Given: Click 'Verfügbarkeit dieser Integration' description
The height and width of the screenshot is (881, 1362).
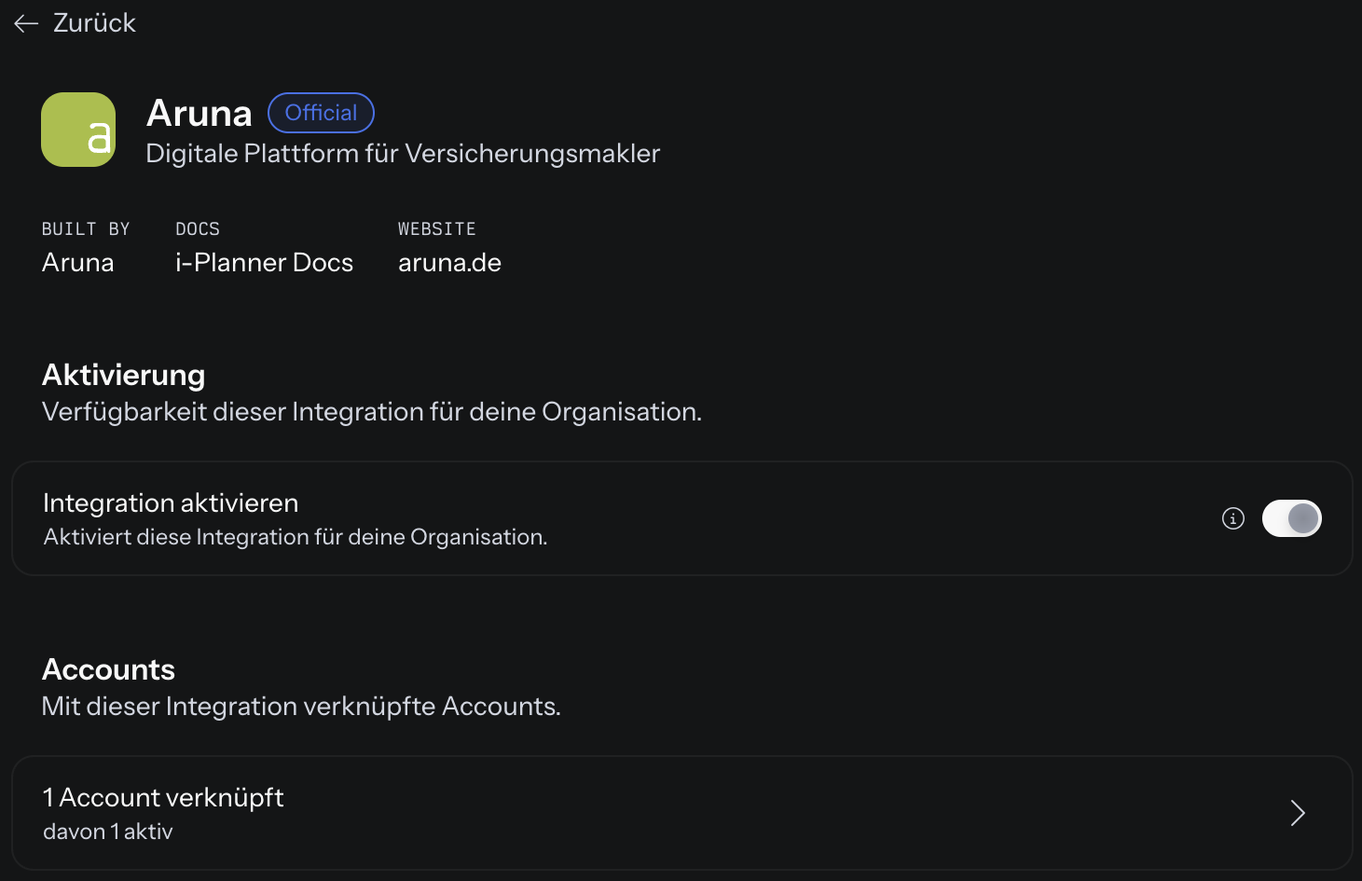Looking at the screenshot, I should pyautogui.click(x=372, y=412).
